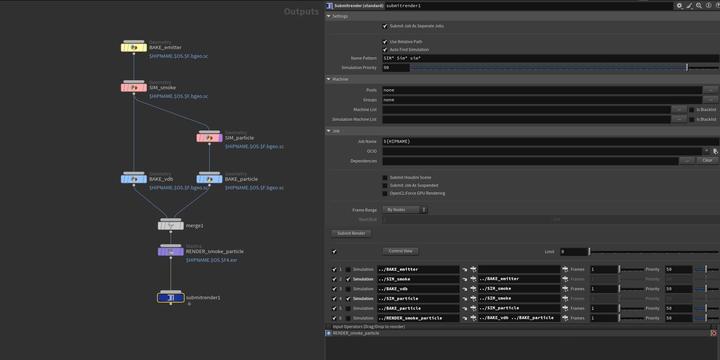Collapse the Machine section
The image size is (720, 360).
(329, 79)
